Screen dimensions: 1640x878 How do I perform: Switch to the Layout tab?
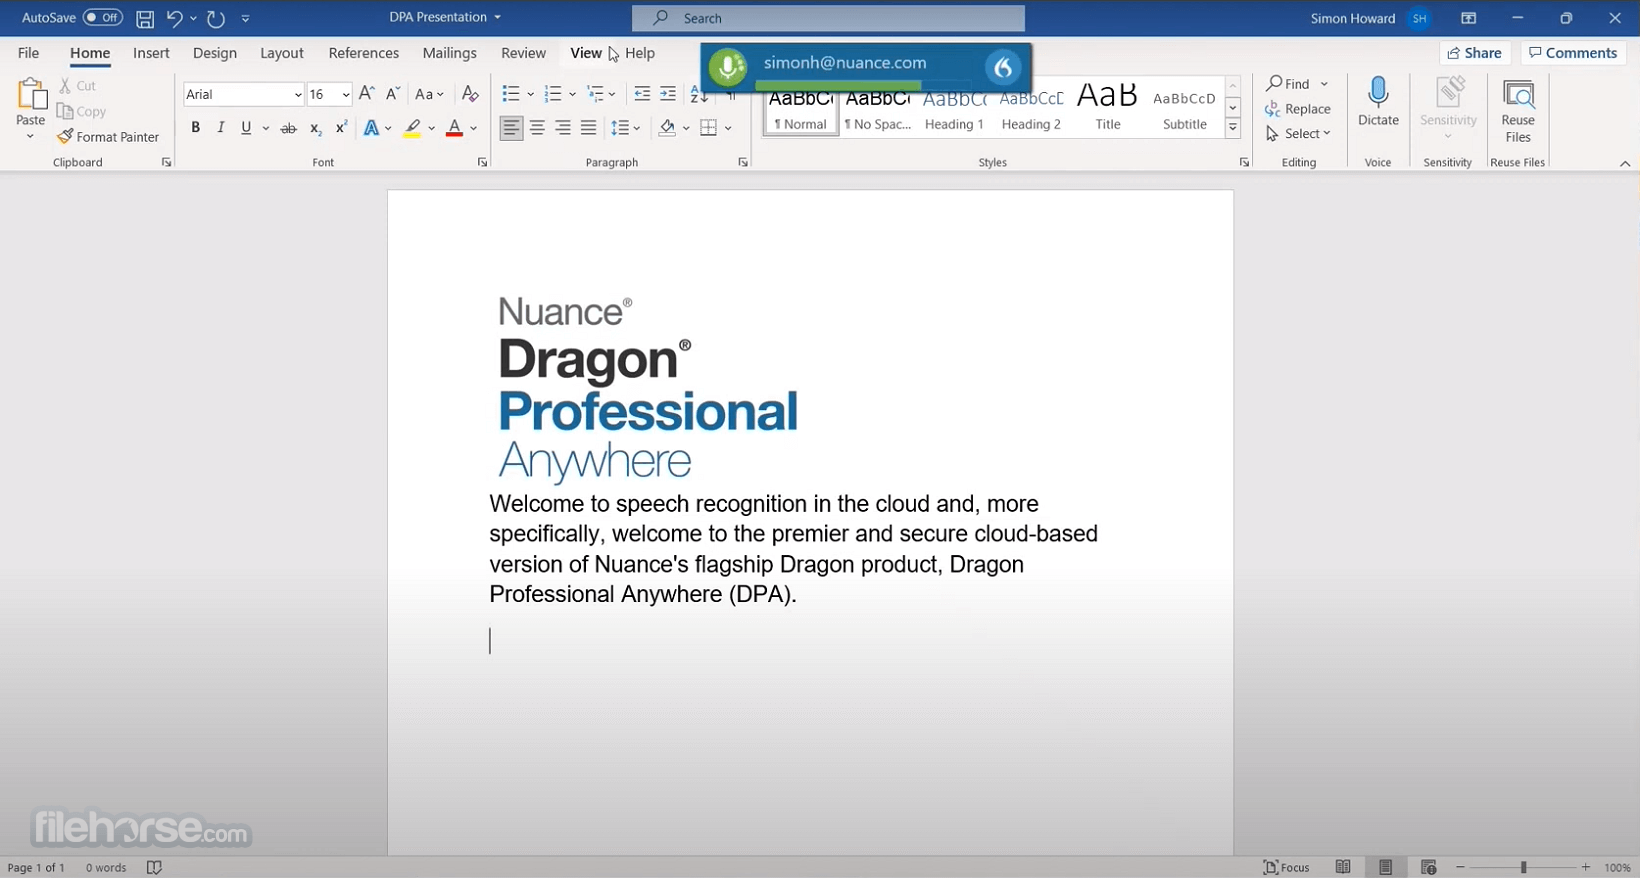point(282,53)
